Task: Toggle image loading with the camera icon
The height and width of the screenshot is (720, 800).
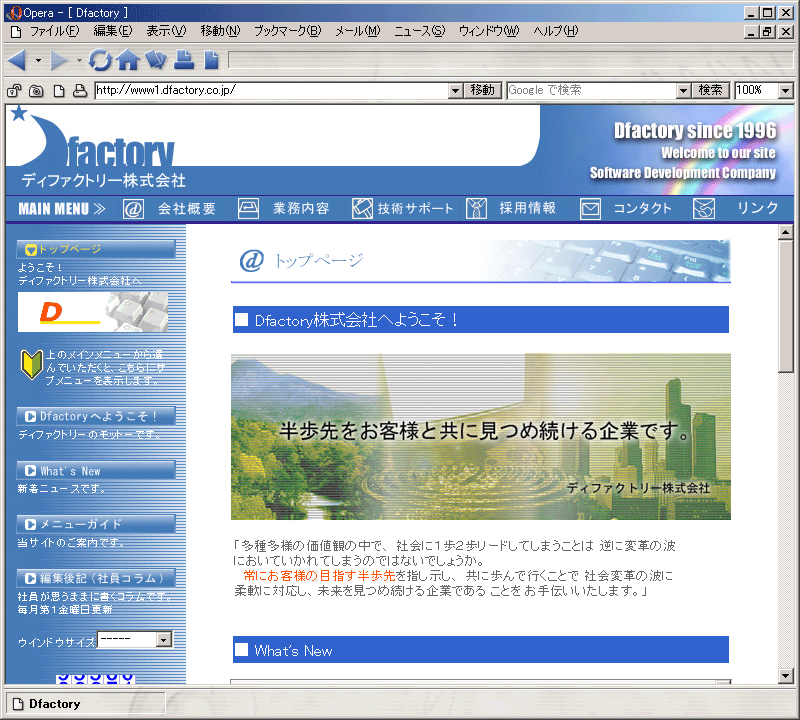Action: (36, 91)
